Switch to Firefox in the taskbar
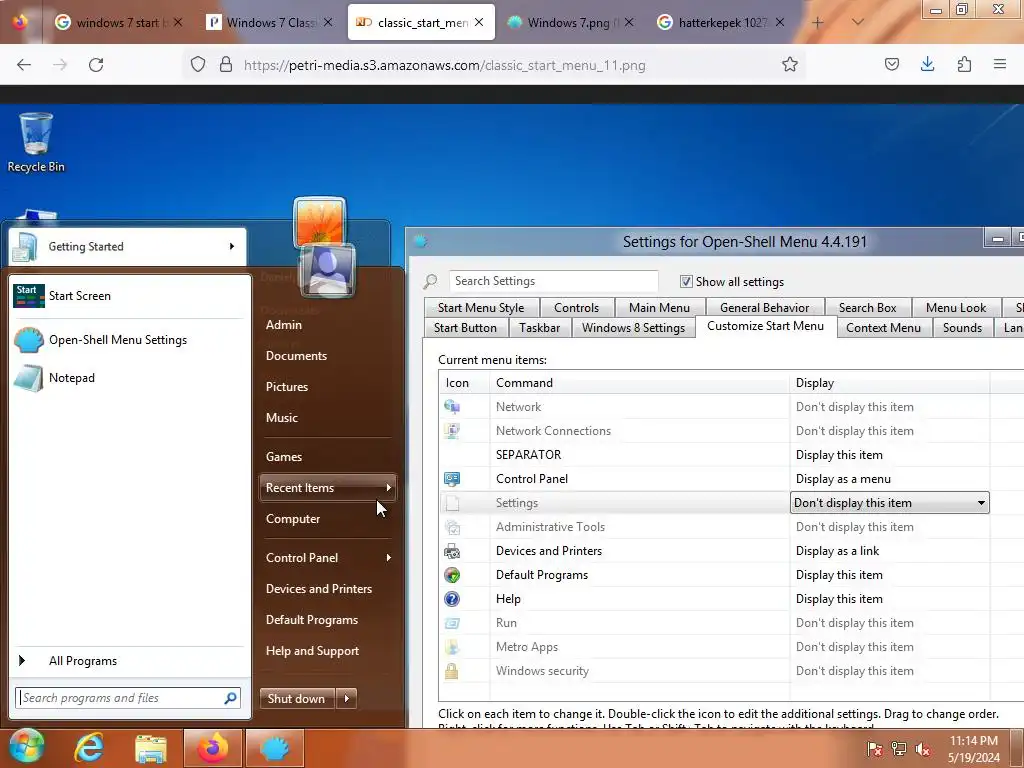The image size is (1024, 768). [213, 748]
